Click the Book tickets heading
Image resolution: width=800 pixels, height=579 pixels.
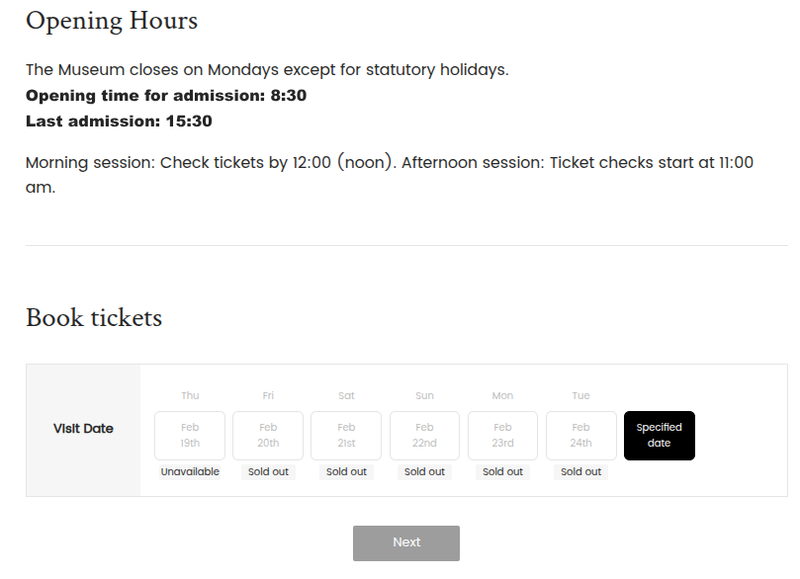92,318
